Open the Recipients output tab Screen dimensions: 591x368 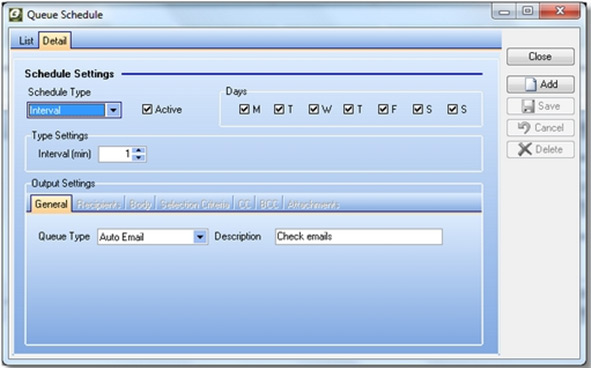(x=99, y=204)
